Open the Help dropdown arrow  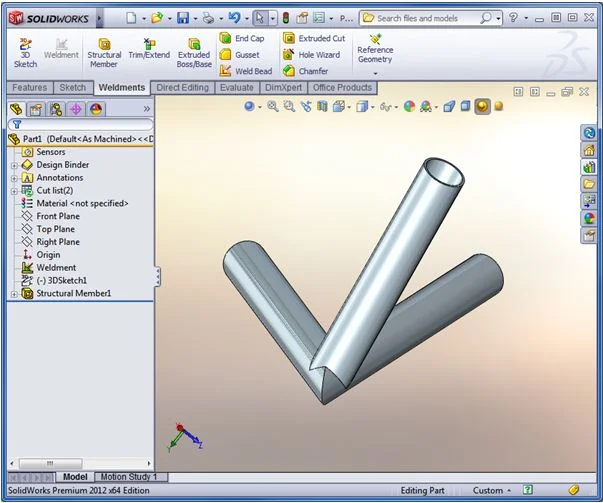526,18
